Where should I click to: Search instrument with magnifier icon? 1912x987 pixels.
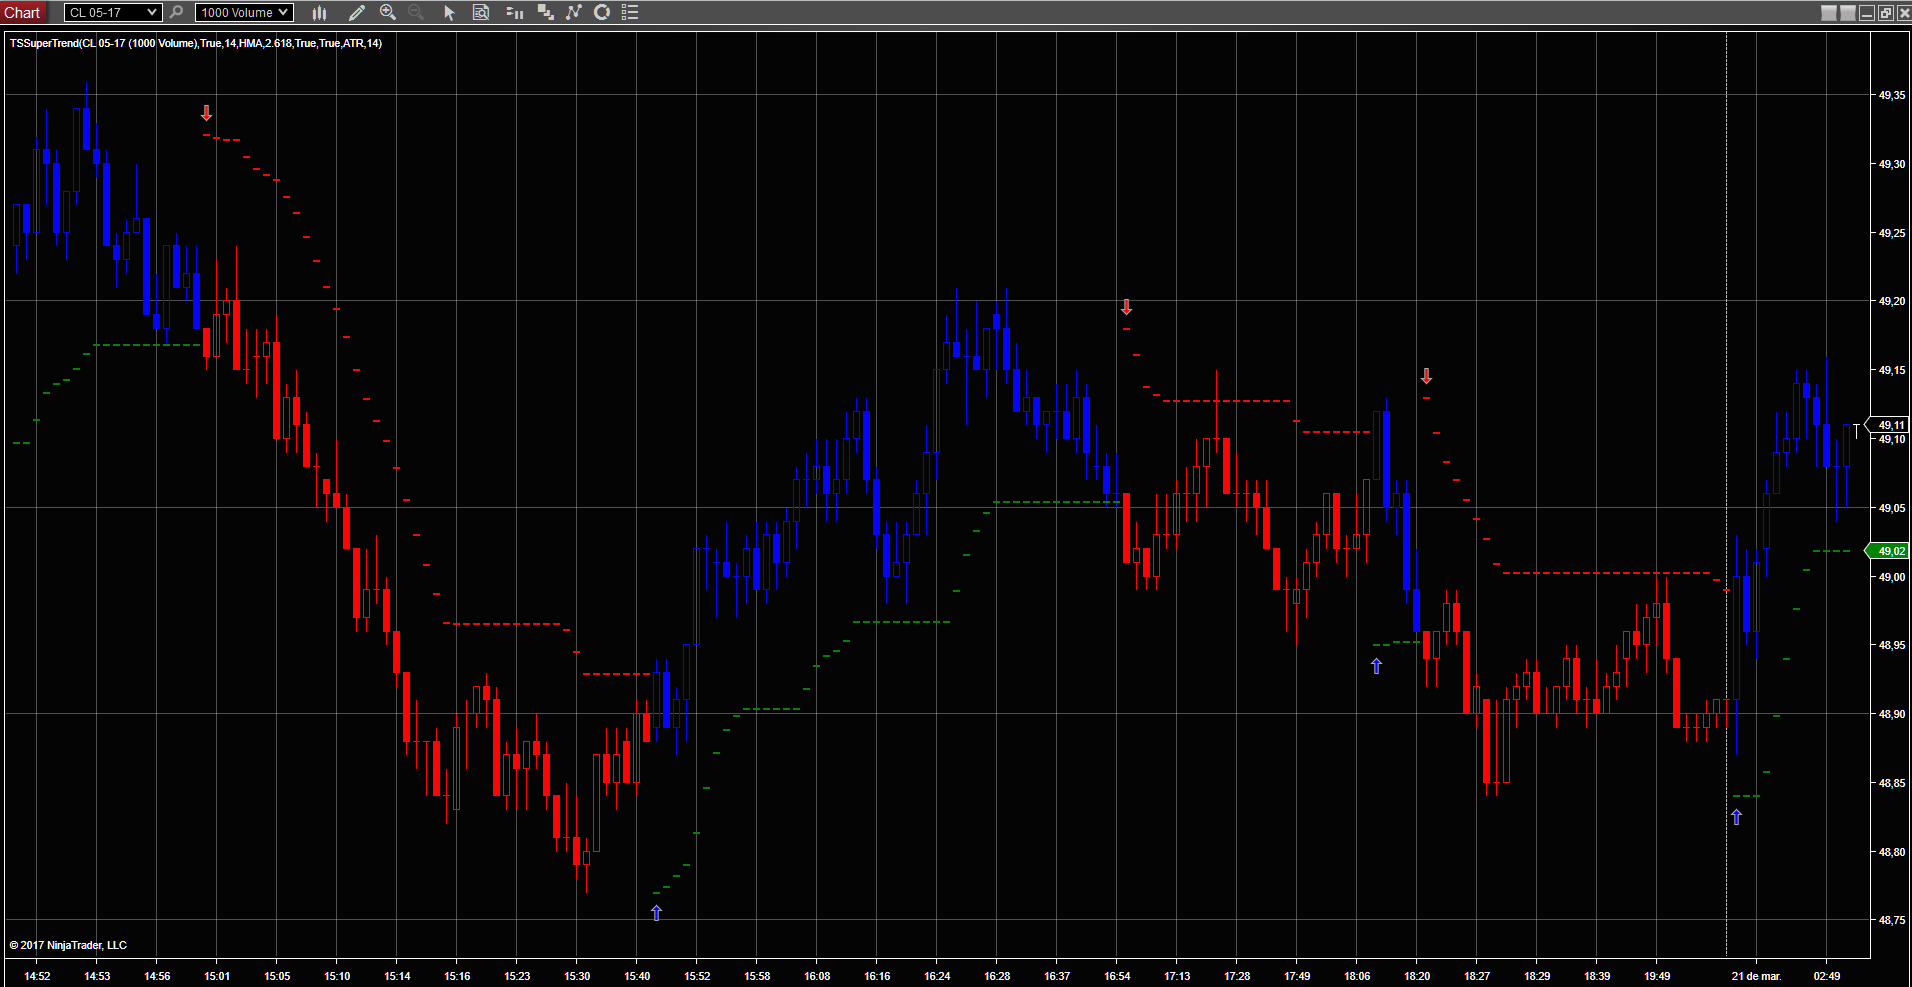point(177,13)
